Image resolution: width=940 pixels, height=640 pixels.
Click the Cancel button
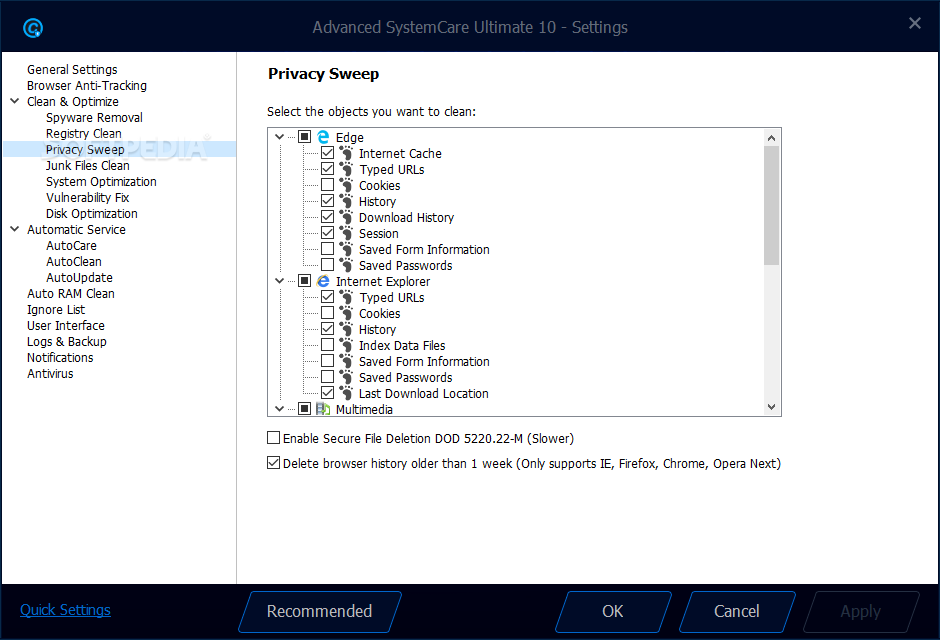(x=737, y=611)
